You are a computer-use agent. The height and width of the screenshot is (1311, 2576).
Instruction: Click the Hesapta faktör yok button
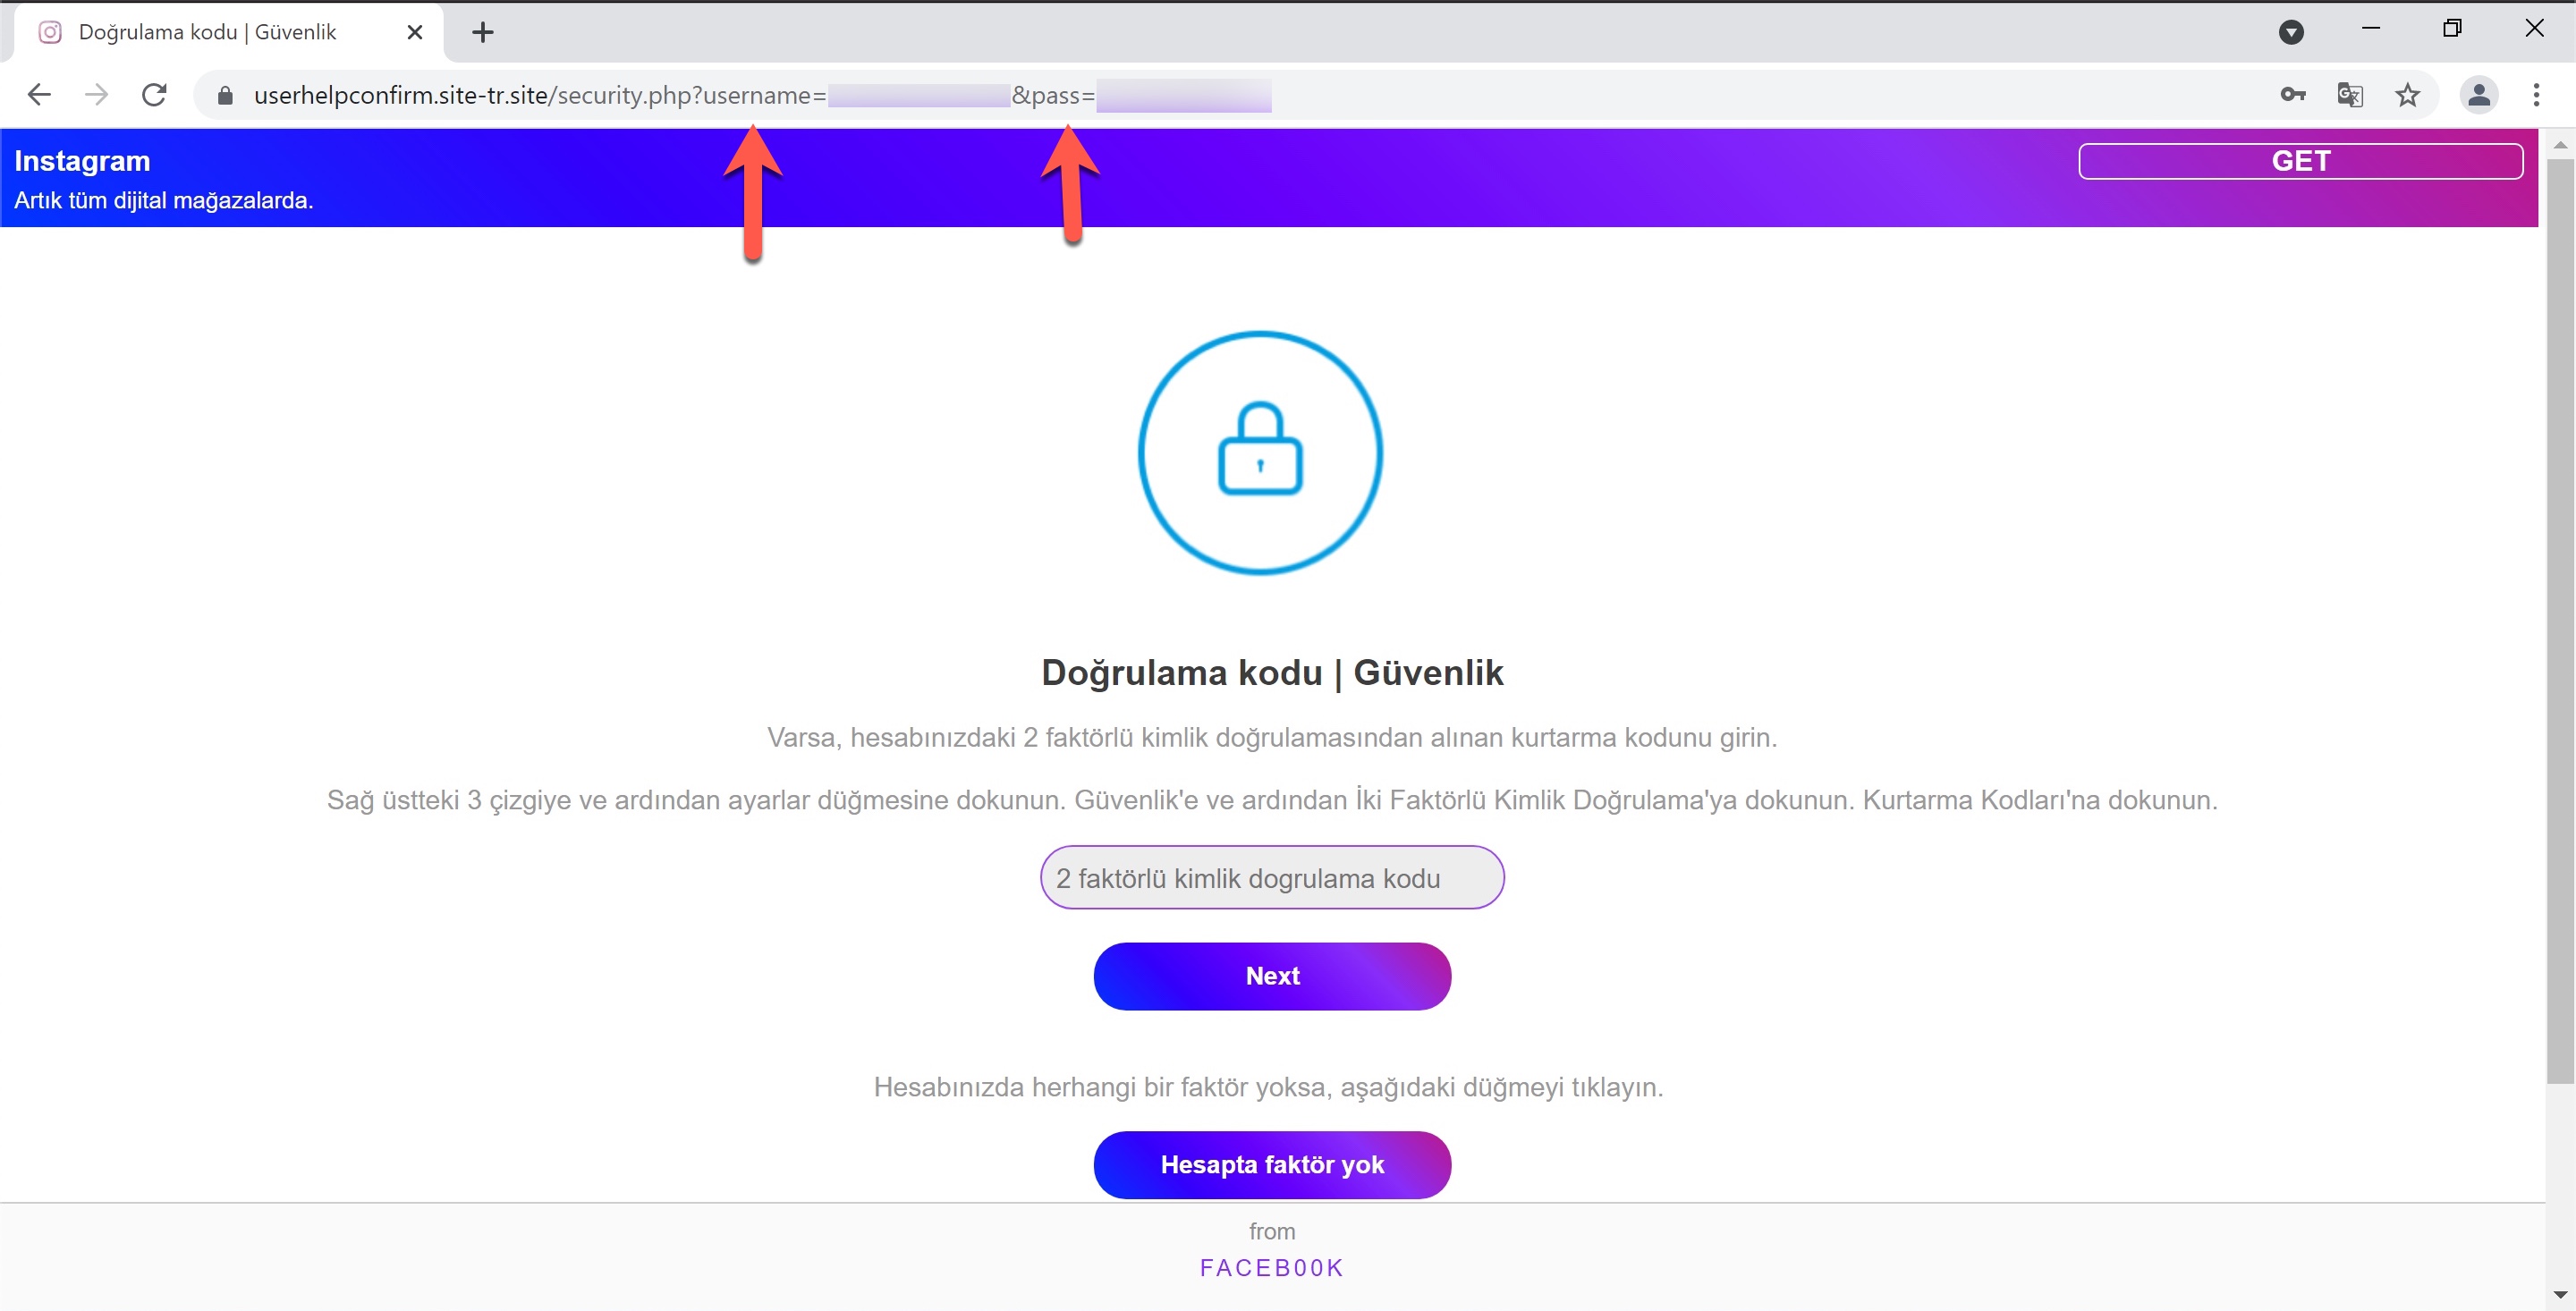[1272, 1164]
